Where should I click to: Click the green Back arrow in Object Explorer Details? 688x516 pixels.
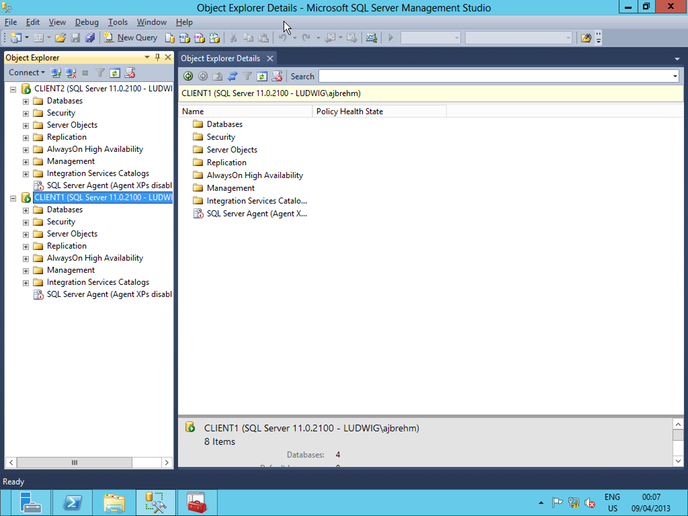click(x=188, y=76)
